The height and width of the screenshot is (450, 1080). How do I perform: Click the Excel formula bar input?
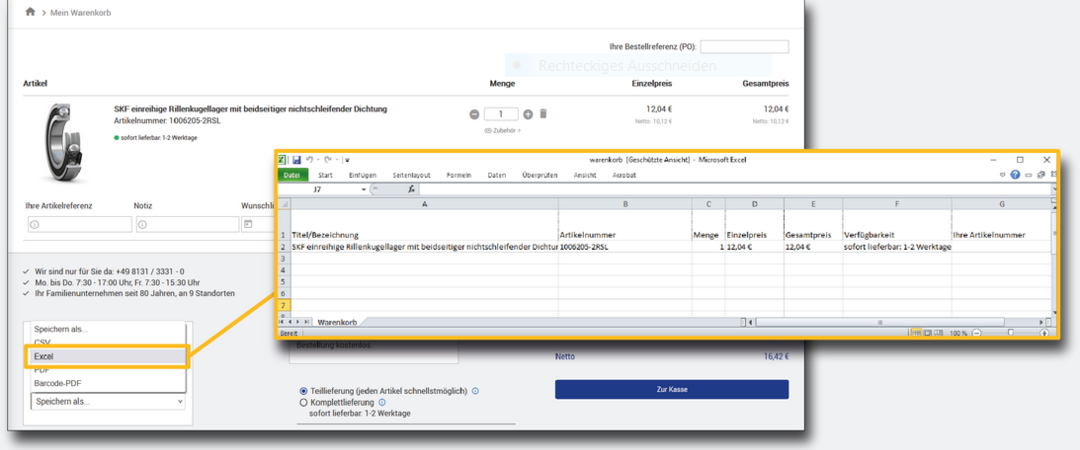click(x=734, y=189)
